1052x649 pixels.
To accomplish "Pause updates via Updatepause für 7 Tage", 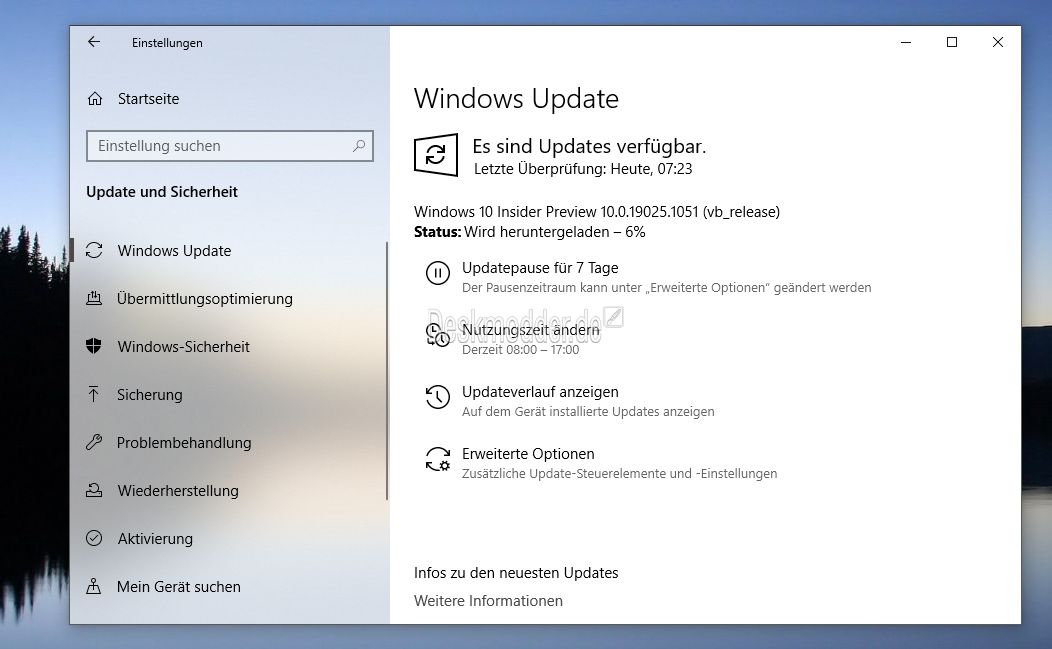I will [x=540, y=268].
